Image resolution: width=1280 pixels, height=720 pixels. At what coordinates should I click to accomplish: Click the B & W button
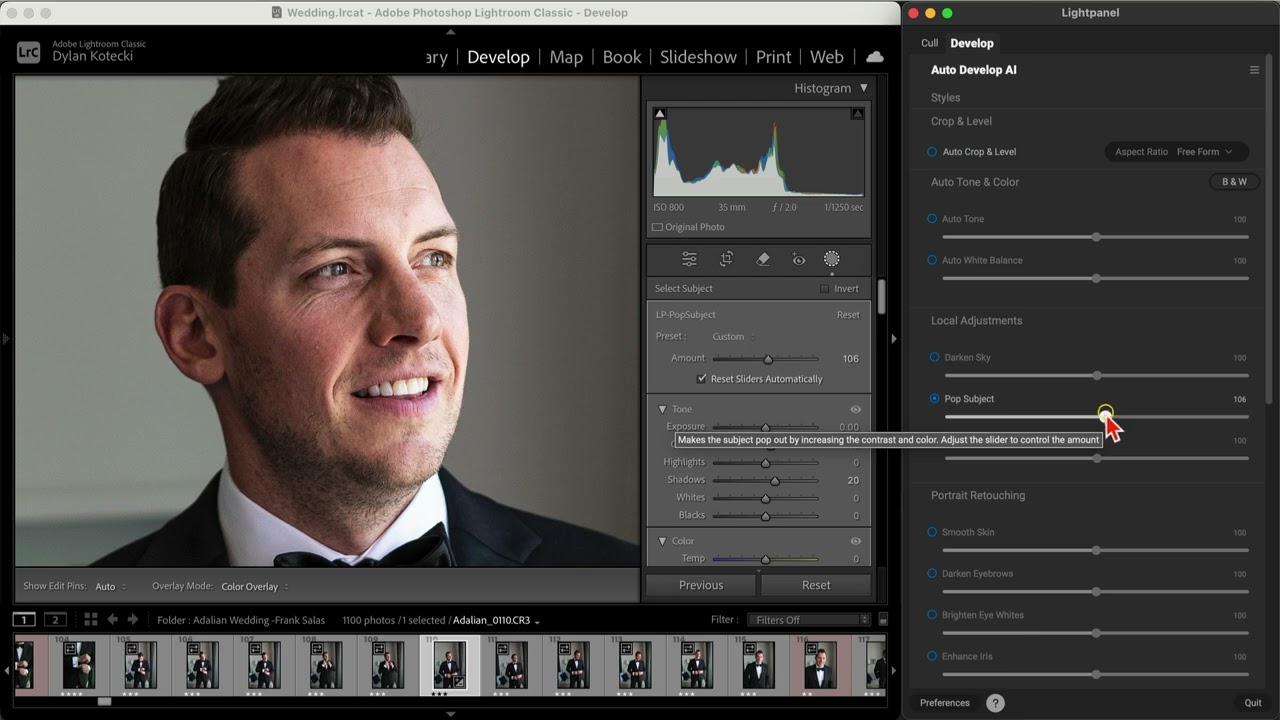1235,182
